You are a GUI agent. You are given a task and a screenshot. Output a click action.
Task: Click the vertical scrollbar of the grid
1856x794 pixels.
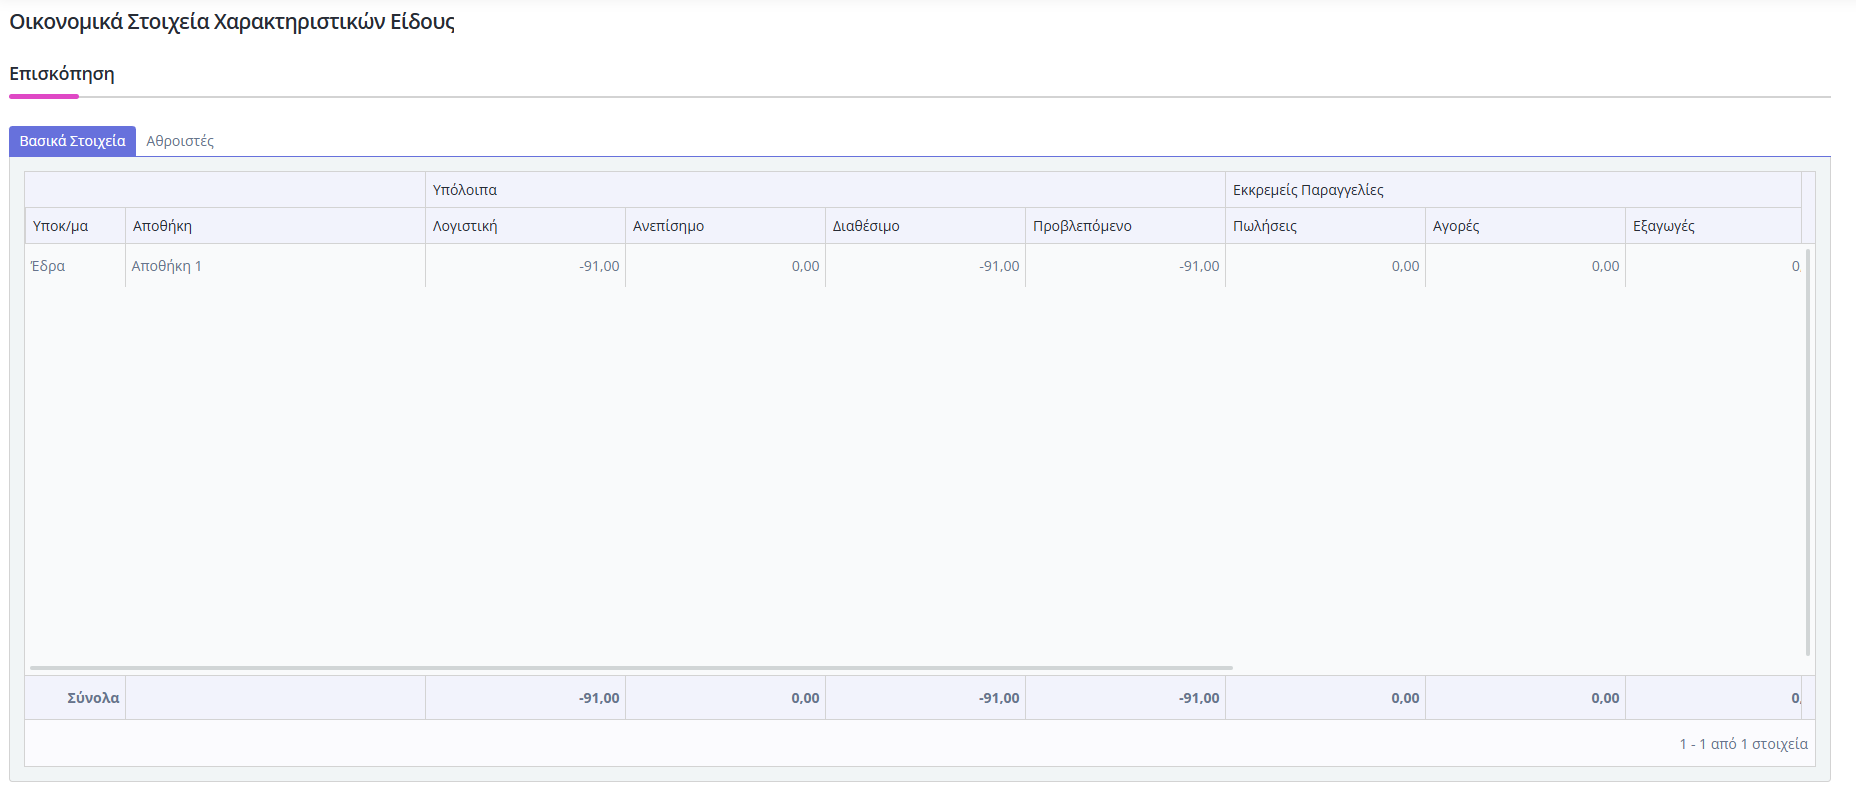pos(1808,452)
